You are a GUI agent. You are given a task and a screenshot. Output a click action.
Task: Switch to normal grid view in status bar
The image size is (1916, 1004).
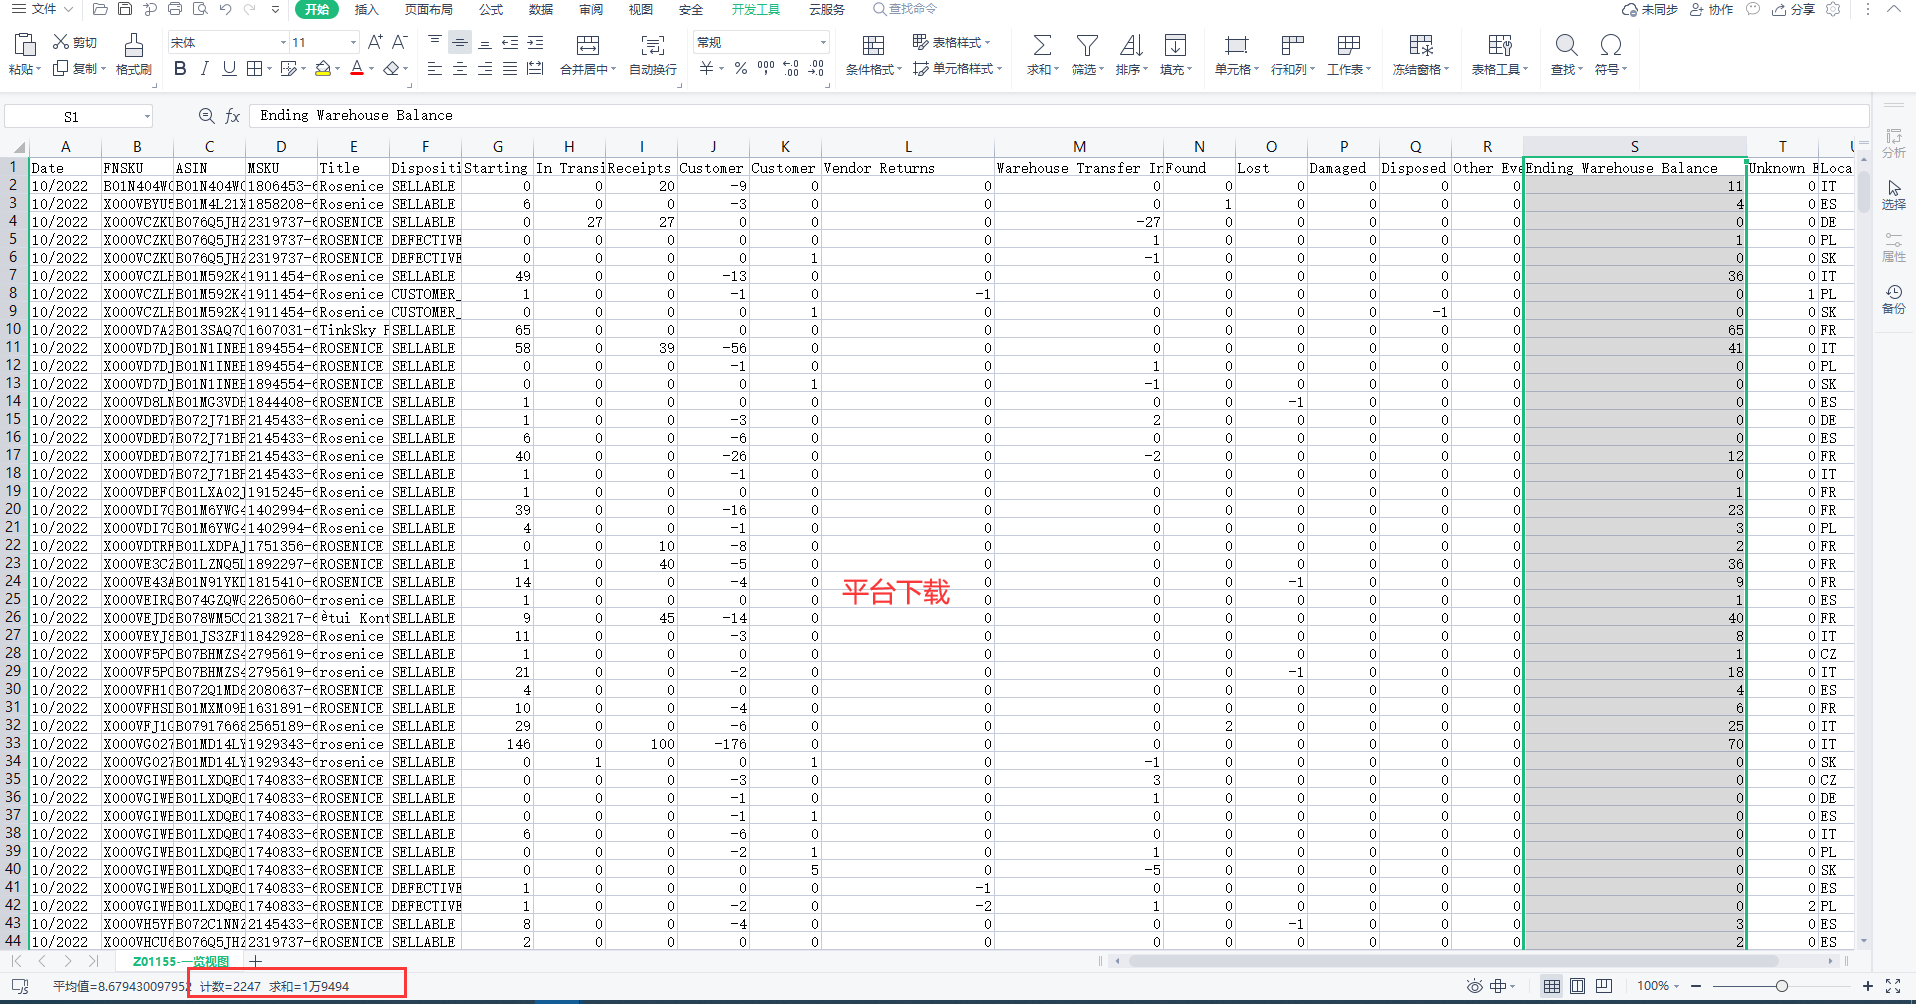[x=1552, y=986]
